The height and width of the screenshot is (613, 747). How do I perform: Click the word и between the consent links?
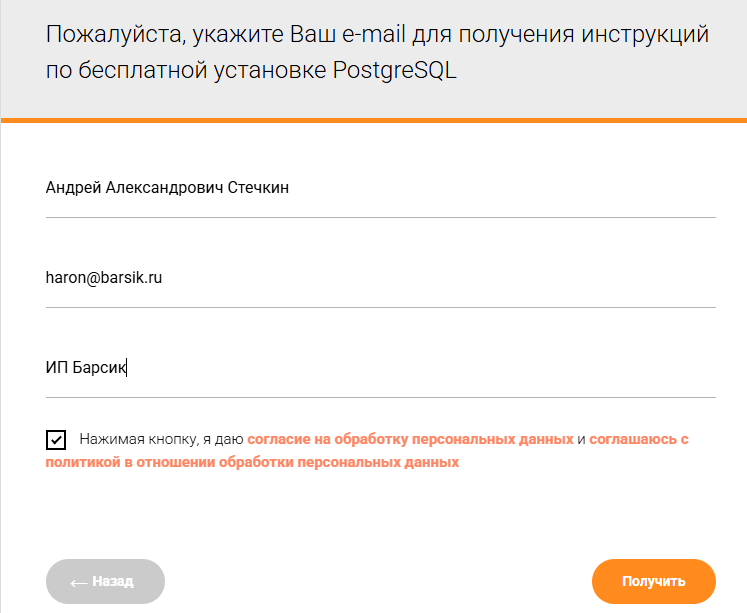coord(581,439)
